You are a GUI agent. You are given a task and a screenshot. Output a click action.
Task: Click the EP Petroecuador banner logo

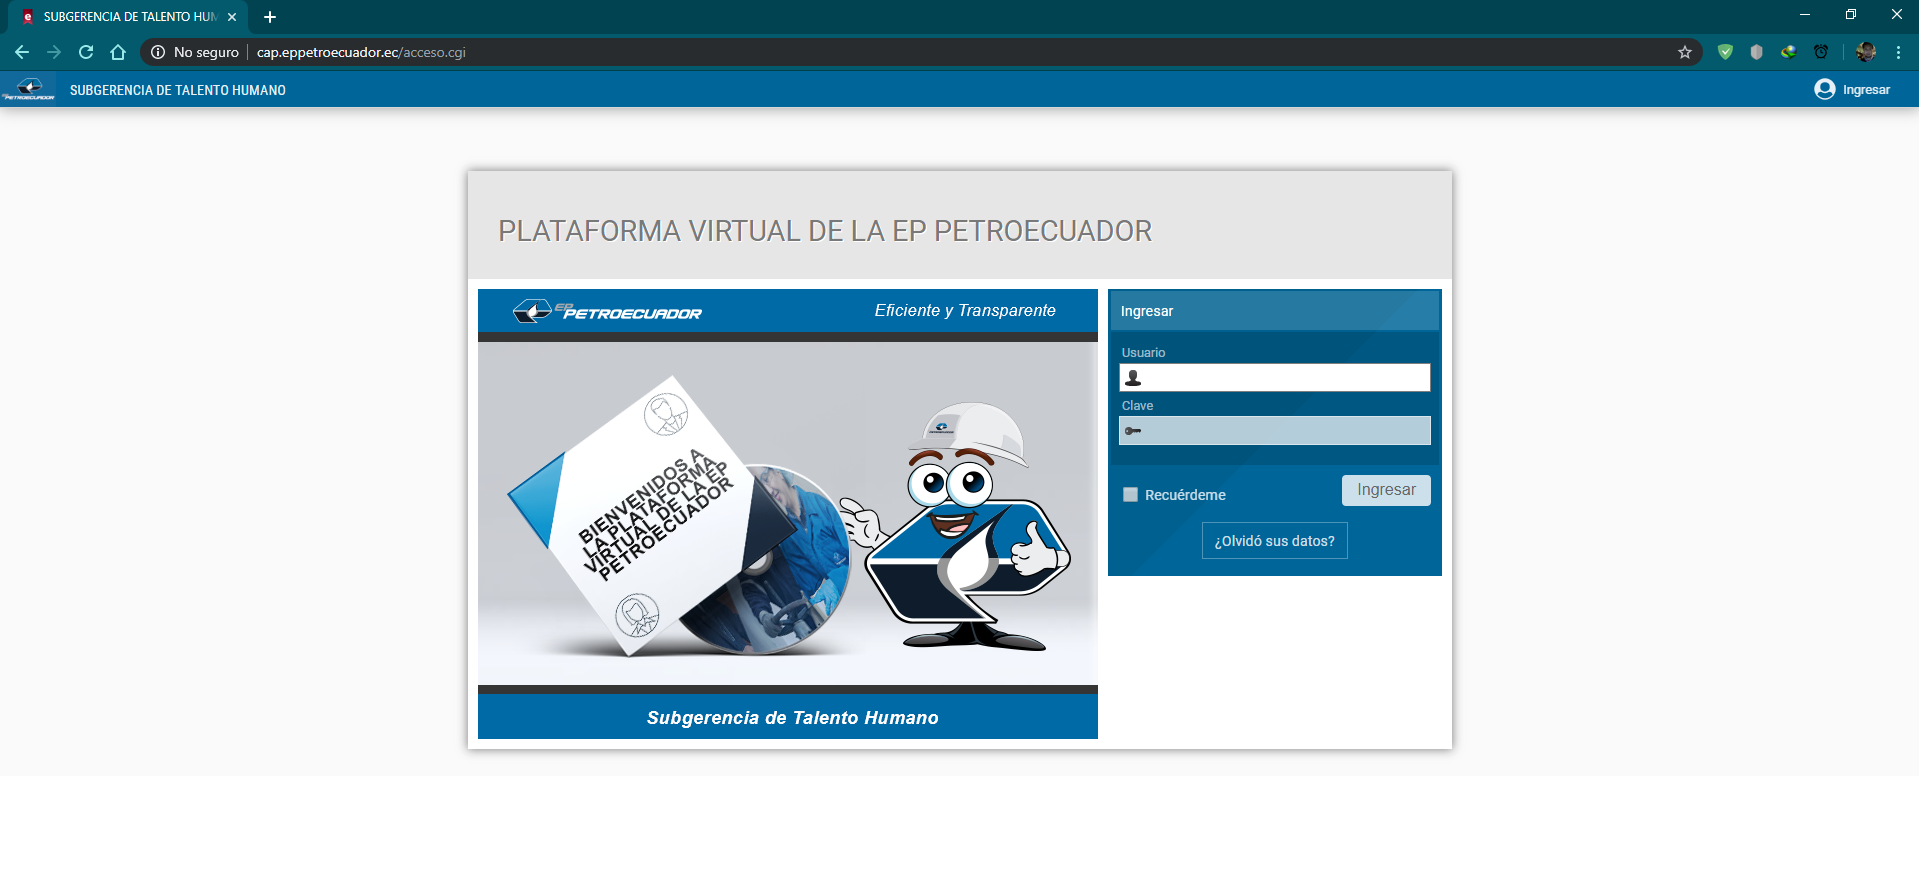coord(608,311)
